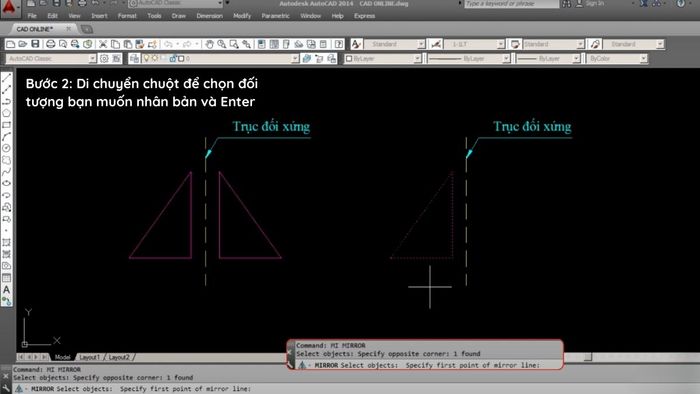
Task: Click the AutoCAD application menu logo
Action: (x=10, y=7)
